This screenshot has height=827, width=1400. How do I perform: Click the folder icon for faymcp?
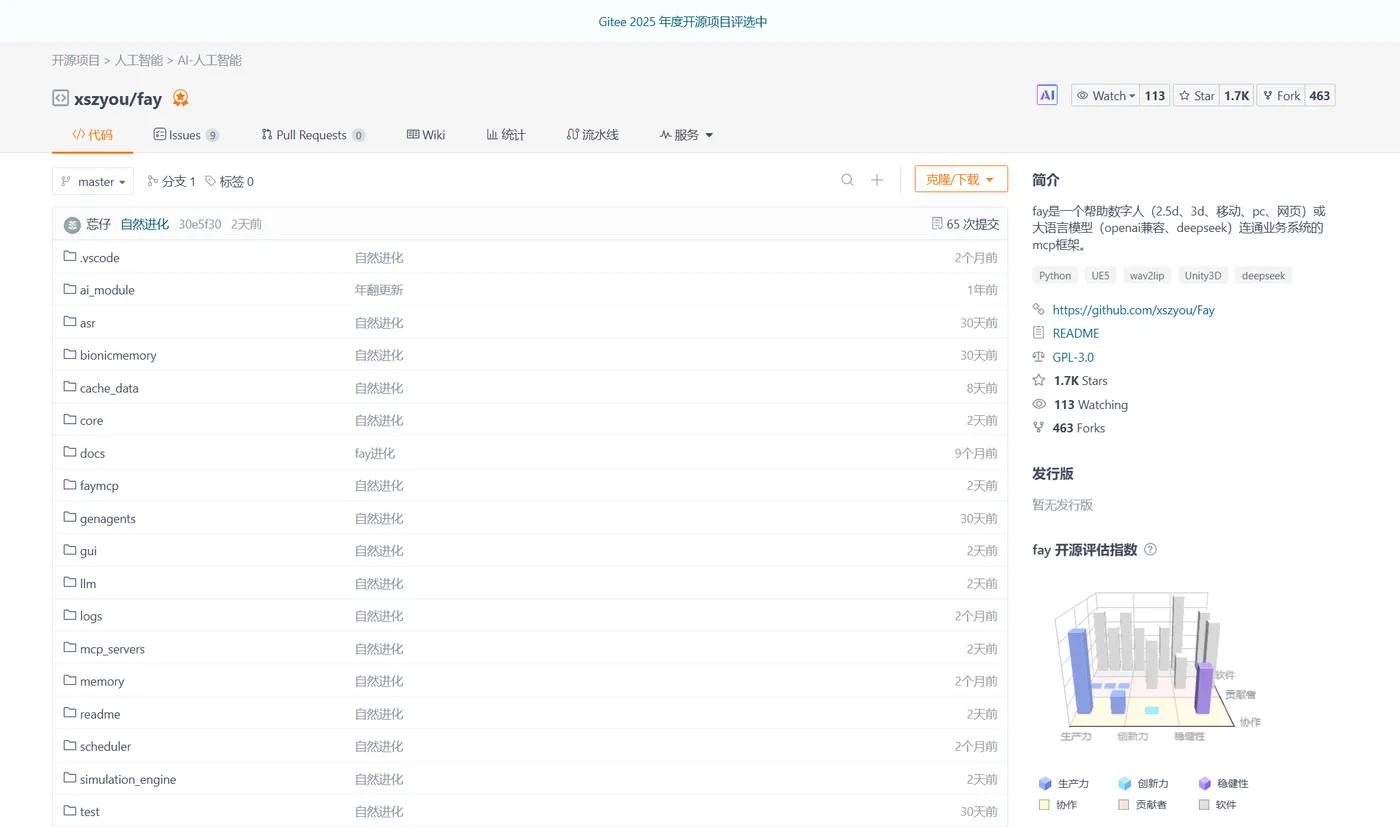[x=70, y=485]
